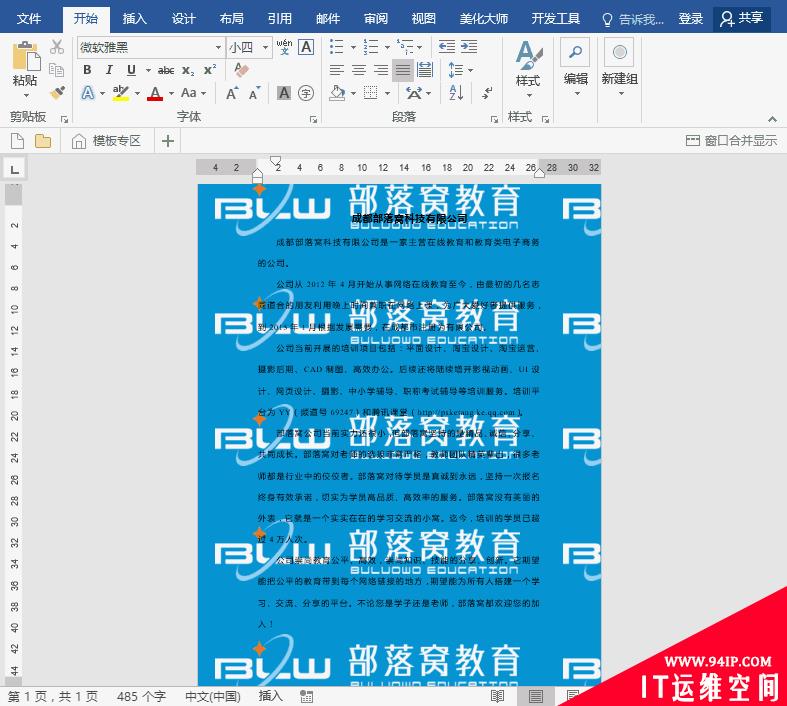
Task: Toggle character shading A icon
Action: pyautogui.click(x=284, y=93)
